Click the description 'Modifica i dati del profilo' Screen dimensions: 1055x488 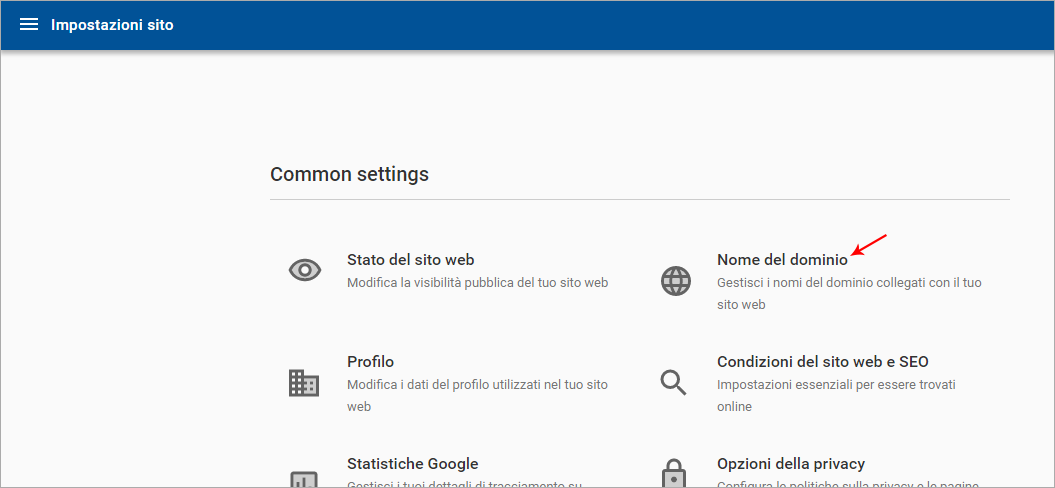[477, 385]
